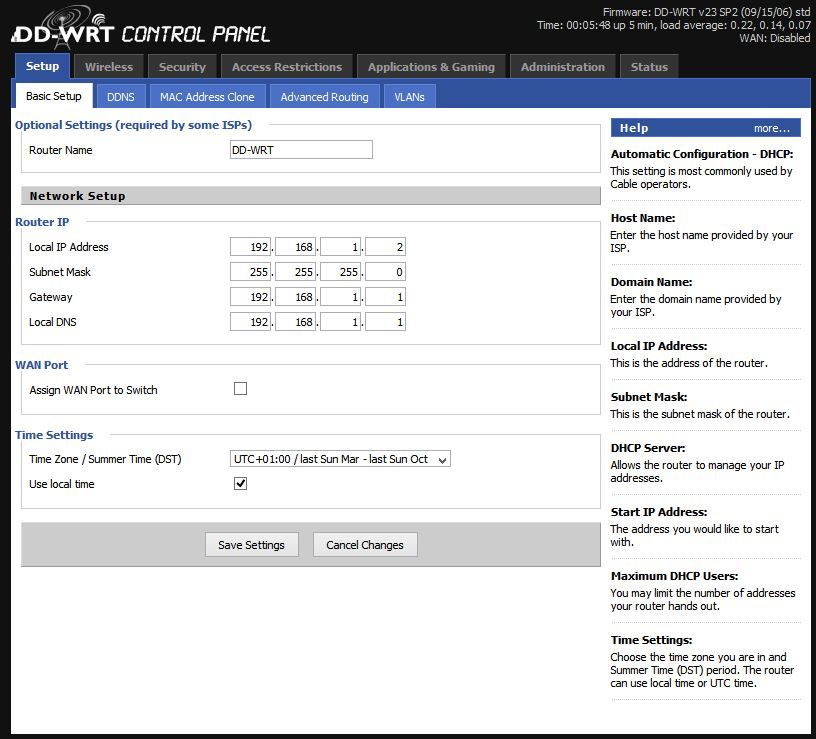
Task: Open the VLANs sub-tab
Action: point(409,97)
